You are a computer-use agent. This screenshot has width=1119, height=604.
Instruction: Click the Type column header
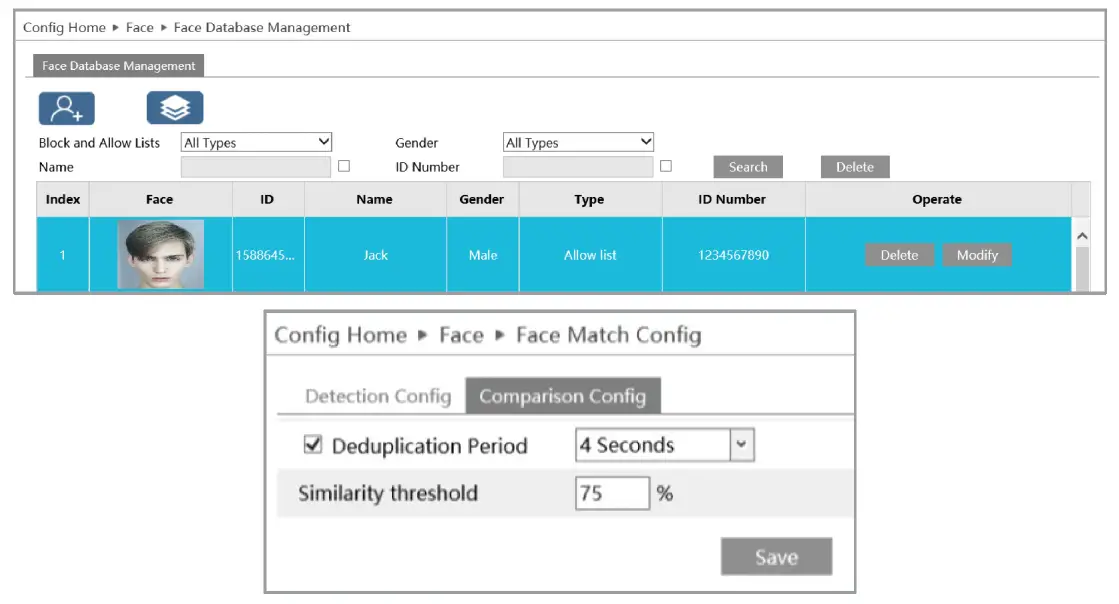tap(589, 199)
